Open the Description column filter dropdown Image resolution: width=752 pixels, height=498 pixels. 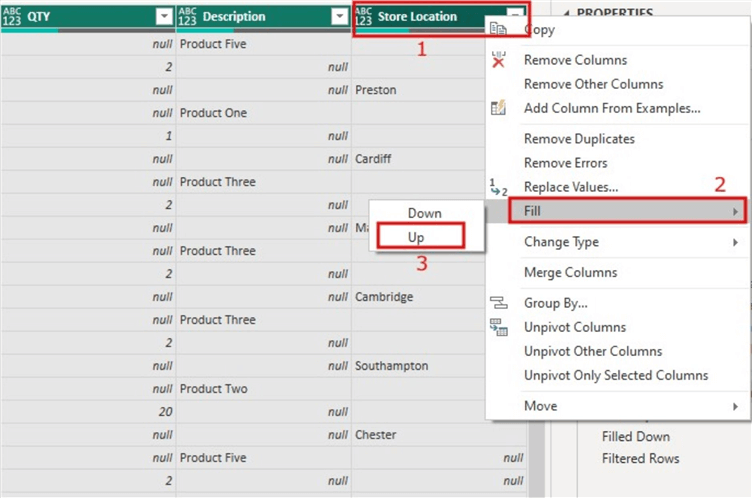pyautogui.click(x=340, y=16)
